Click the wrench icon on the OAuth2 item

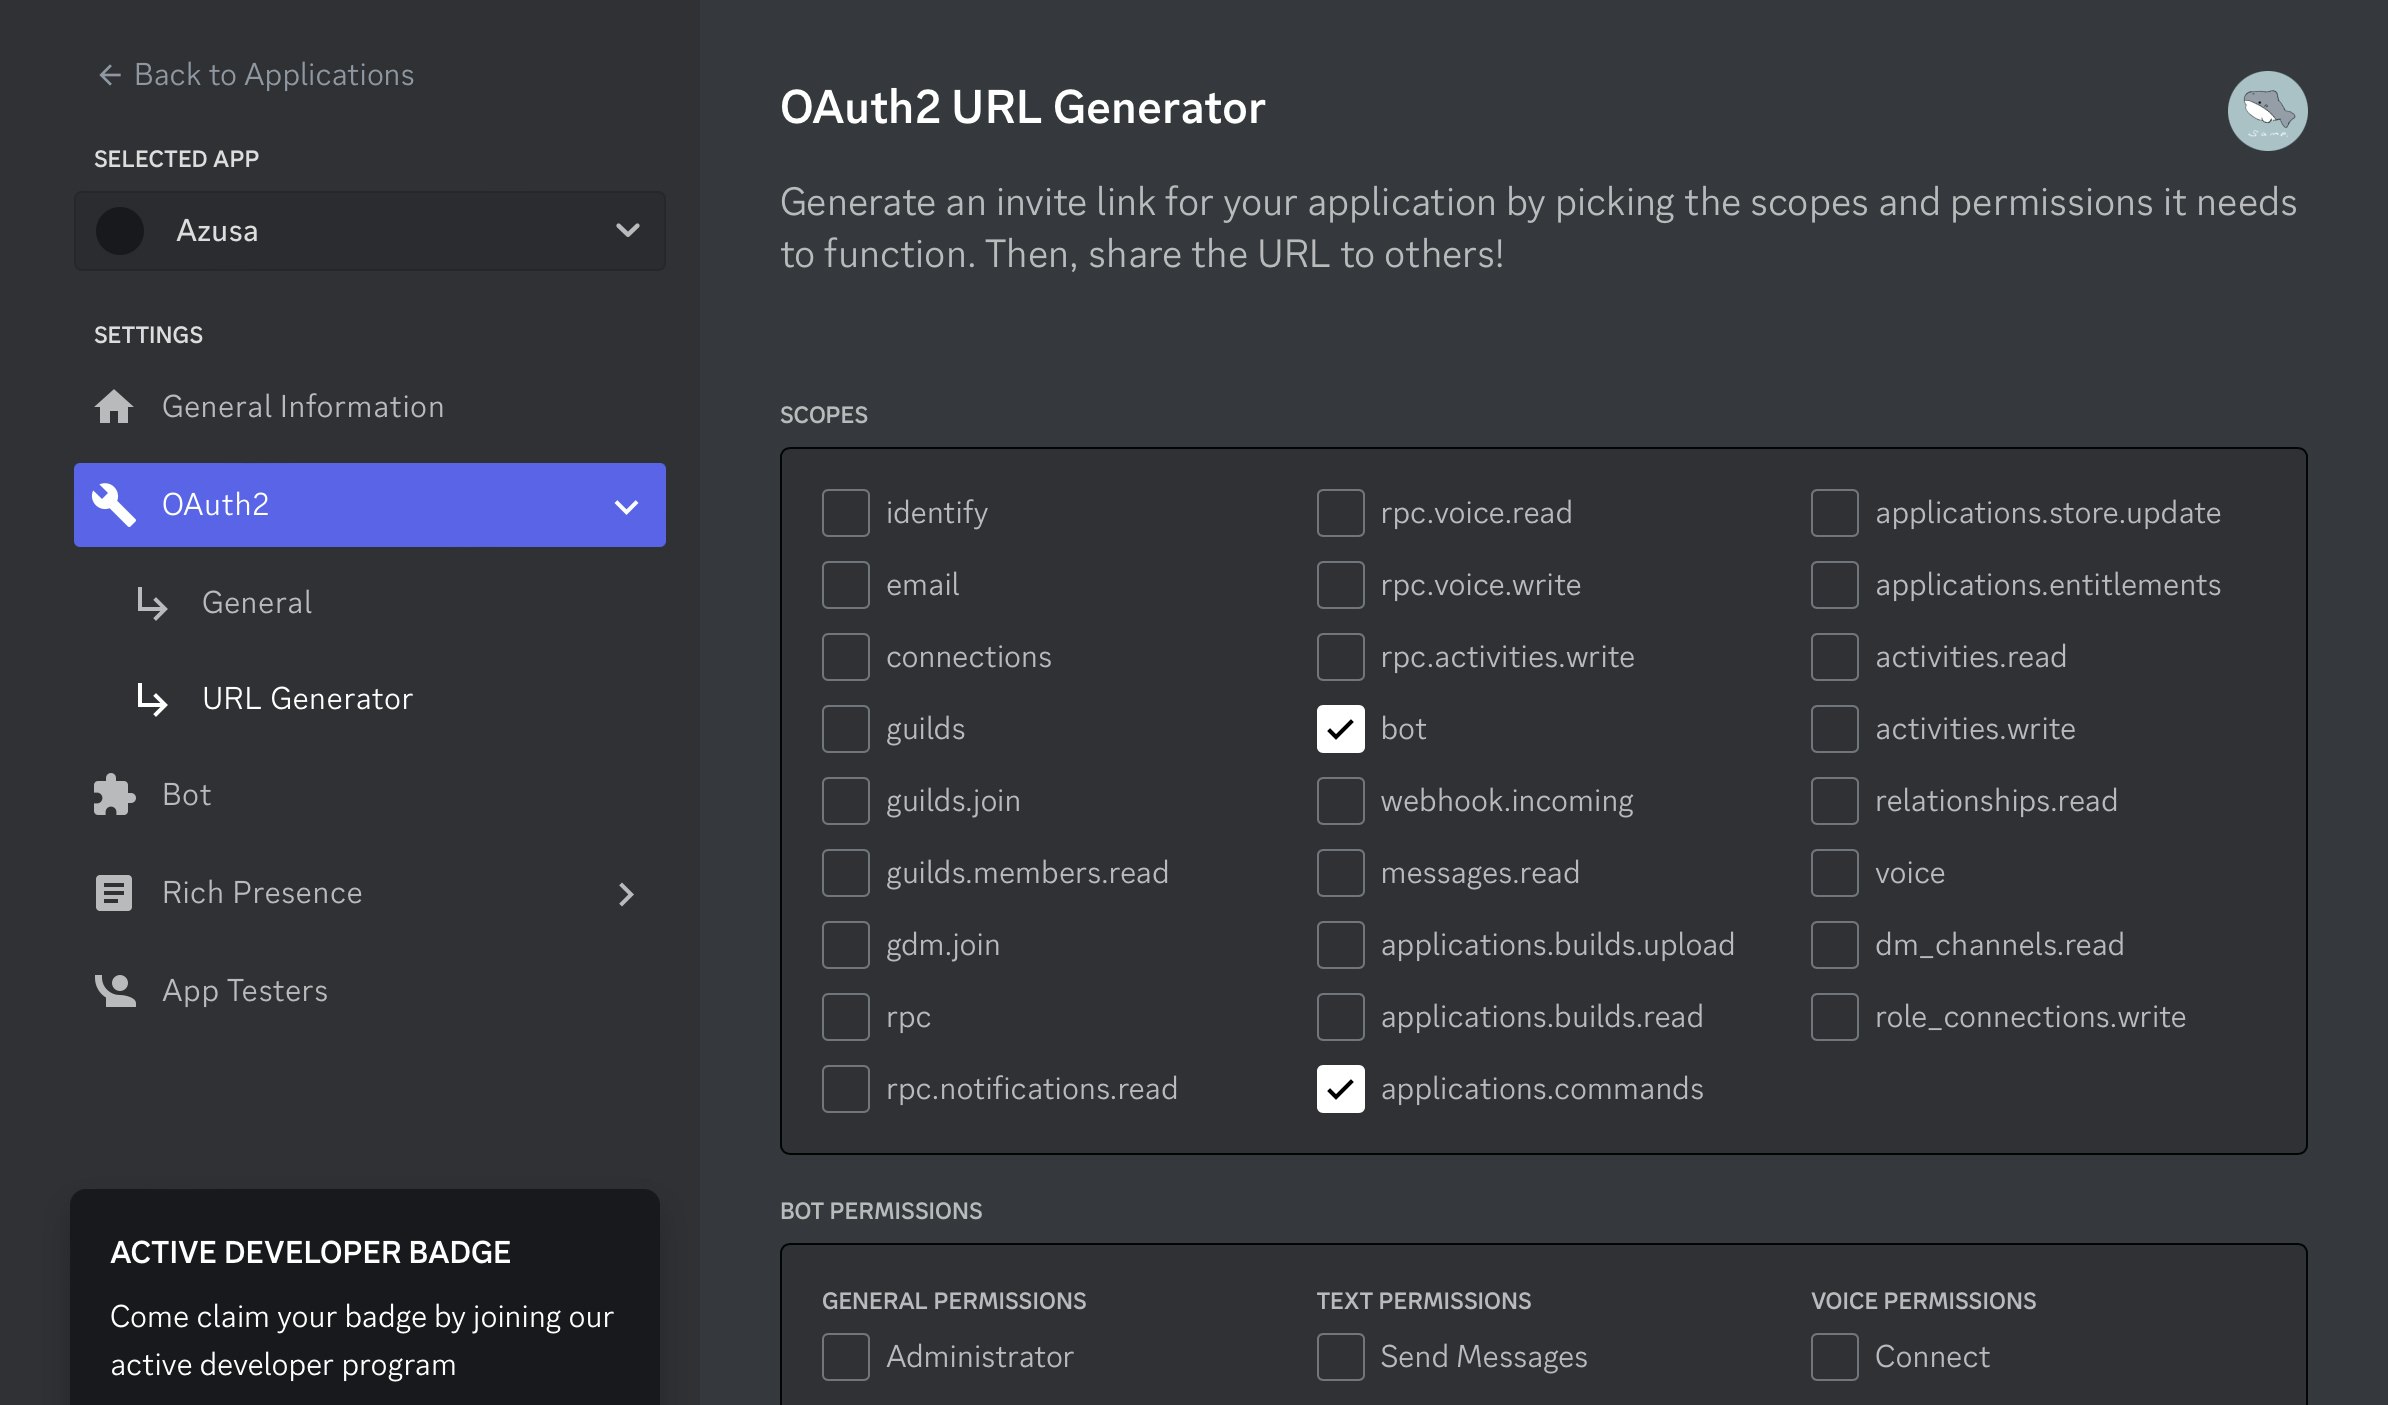pyautogui.click(x=114, y=505)
